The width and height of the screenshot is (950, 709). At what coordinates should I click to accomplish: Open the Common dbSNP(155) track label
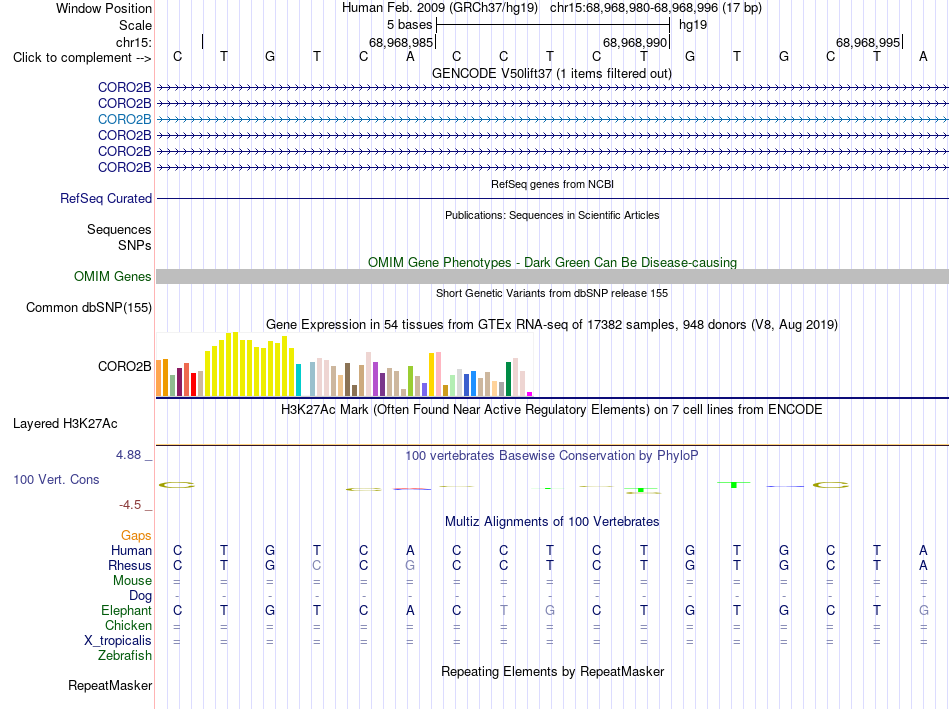pyautogui.click(x=89, y=307)
